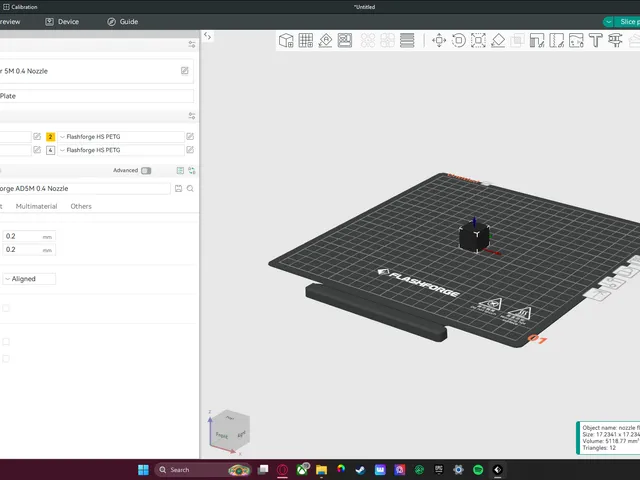The height and width of the screenshot is (480, 640).
Task: Edit the 5M 0.4 Nozzle printer preset
Action: pyautogui.click(x=184, y=71)
